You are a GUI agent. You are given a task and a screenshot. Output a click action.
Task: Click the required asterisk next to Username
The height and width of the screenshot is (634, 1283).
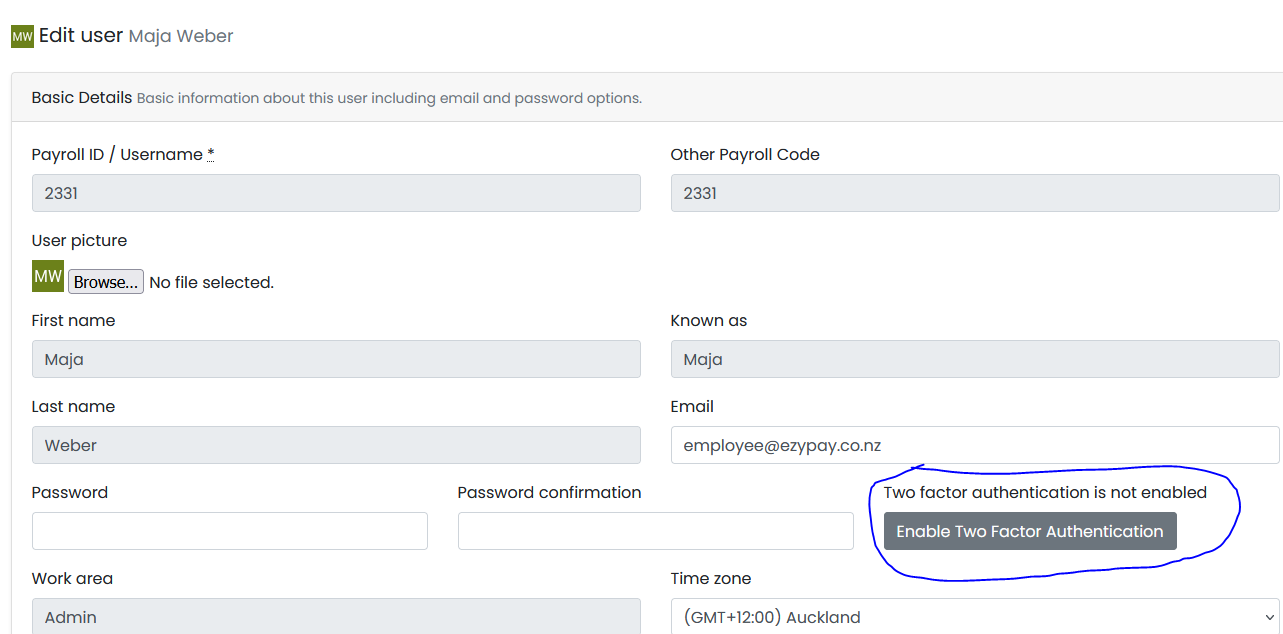211,154
